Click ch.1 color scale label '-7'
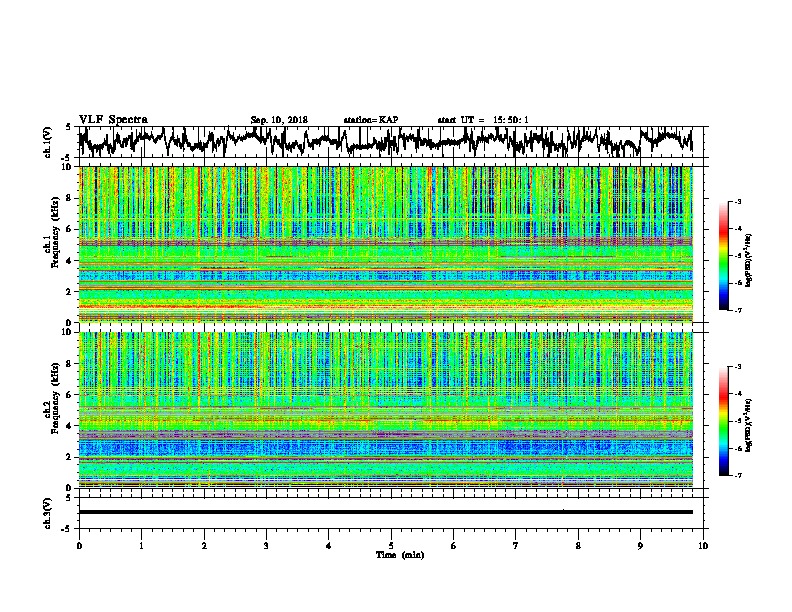Screen dimensions: 792x612 [738, 310]
